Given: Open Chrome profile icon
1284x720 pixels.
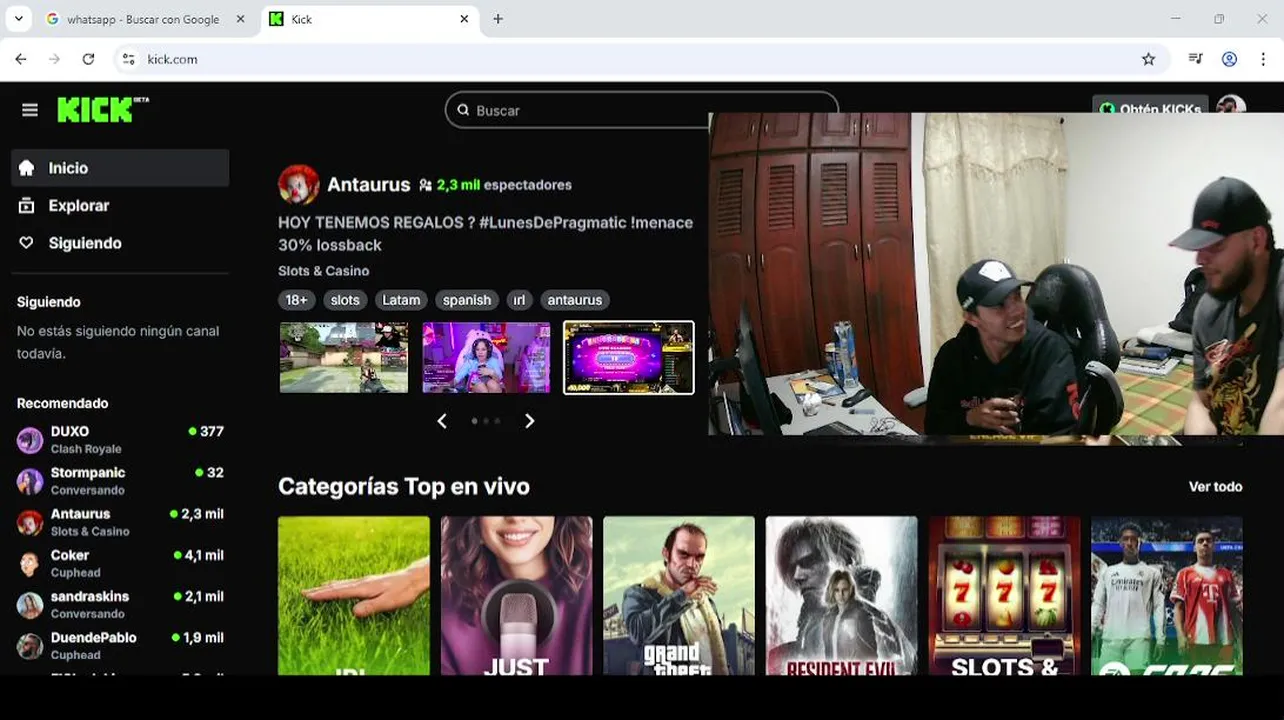Looking at the screenshot, I should coord(1230,59).
